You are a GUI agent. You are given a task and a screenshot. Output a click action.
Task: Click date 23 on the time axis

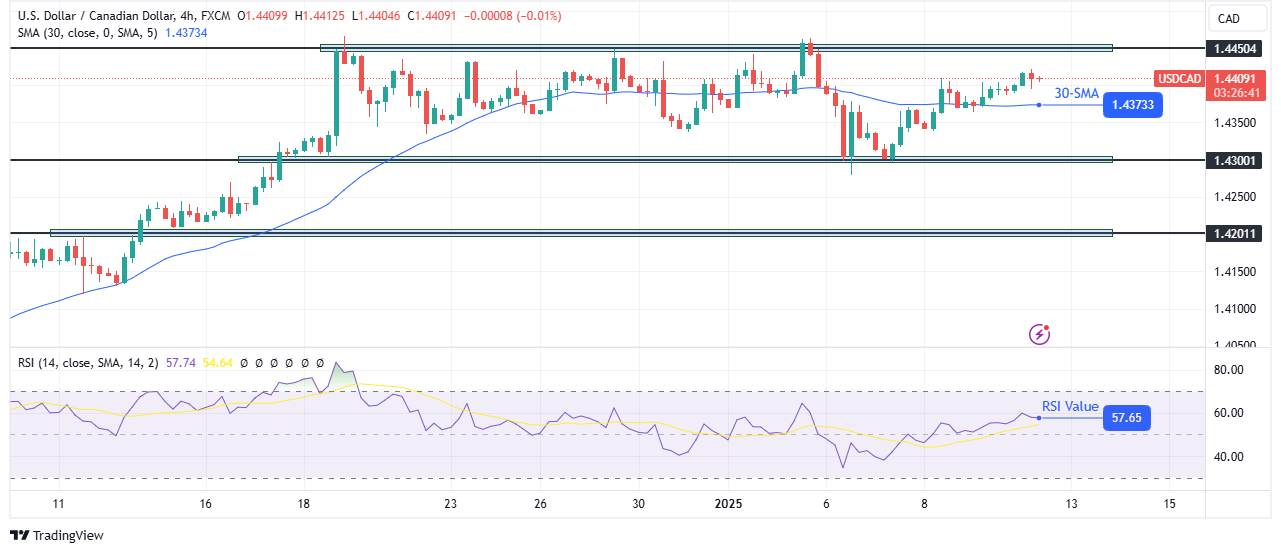pos(451,505)
